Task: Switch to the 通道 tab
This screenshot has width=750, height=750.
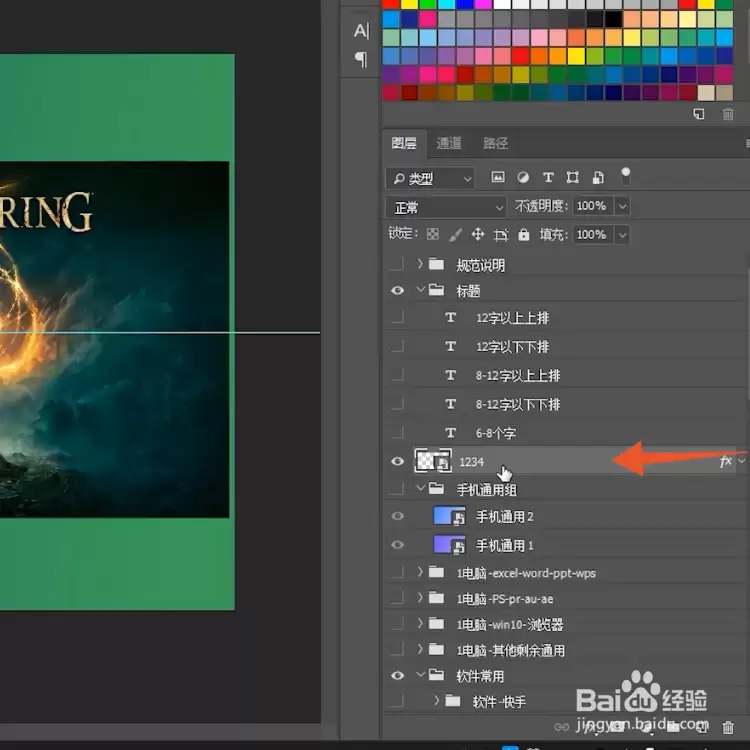Action: [449, 143]
